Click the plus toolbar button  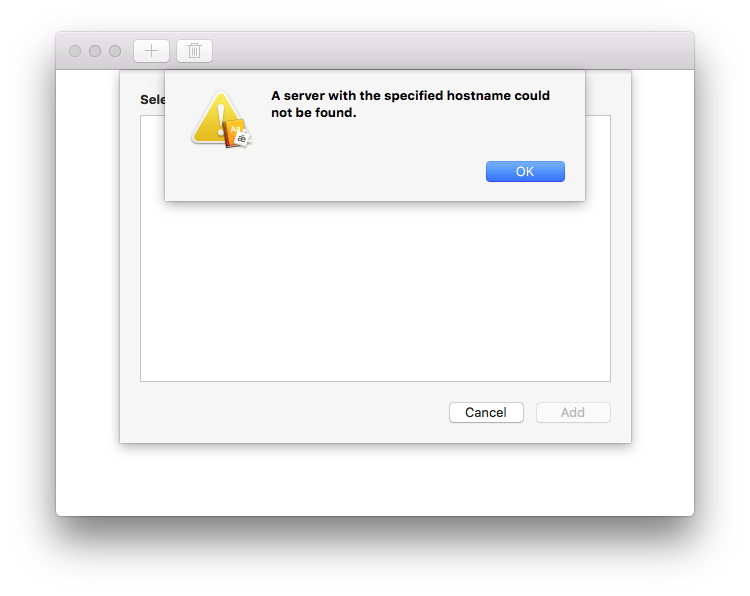151,51
